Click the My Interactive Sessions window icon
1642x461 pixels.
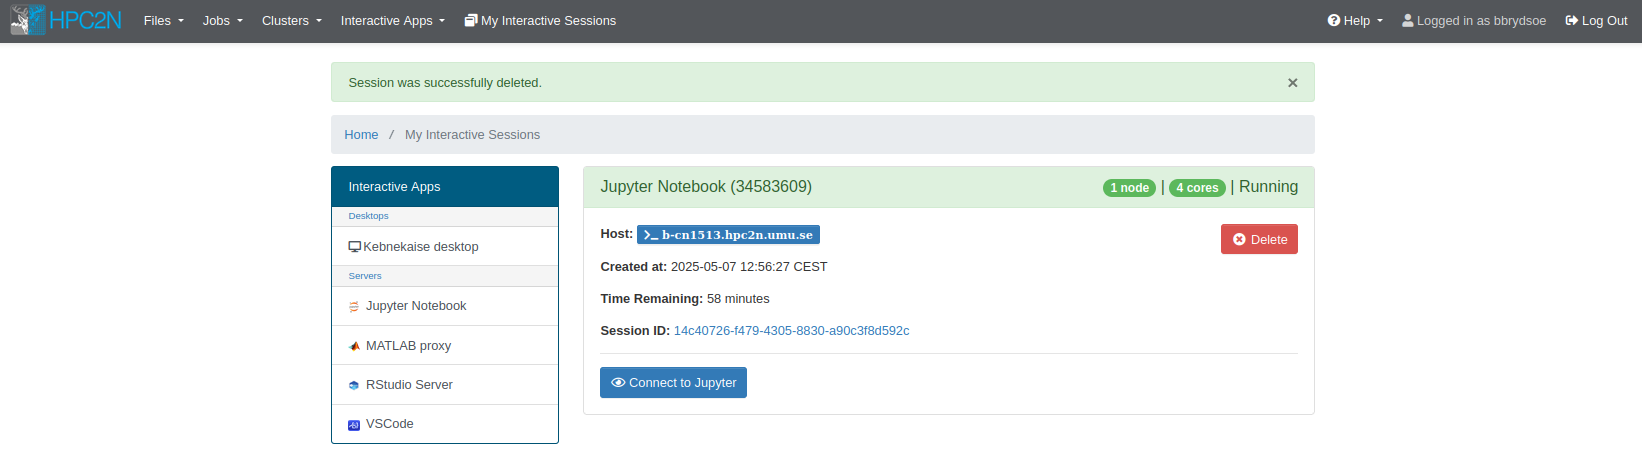click(x=471, y=20)
